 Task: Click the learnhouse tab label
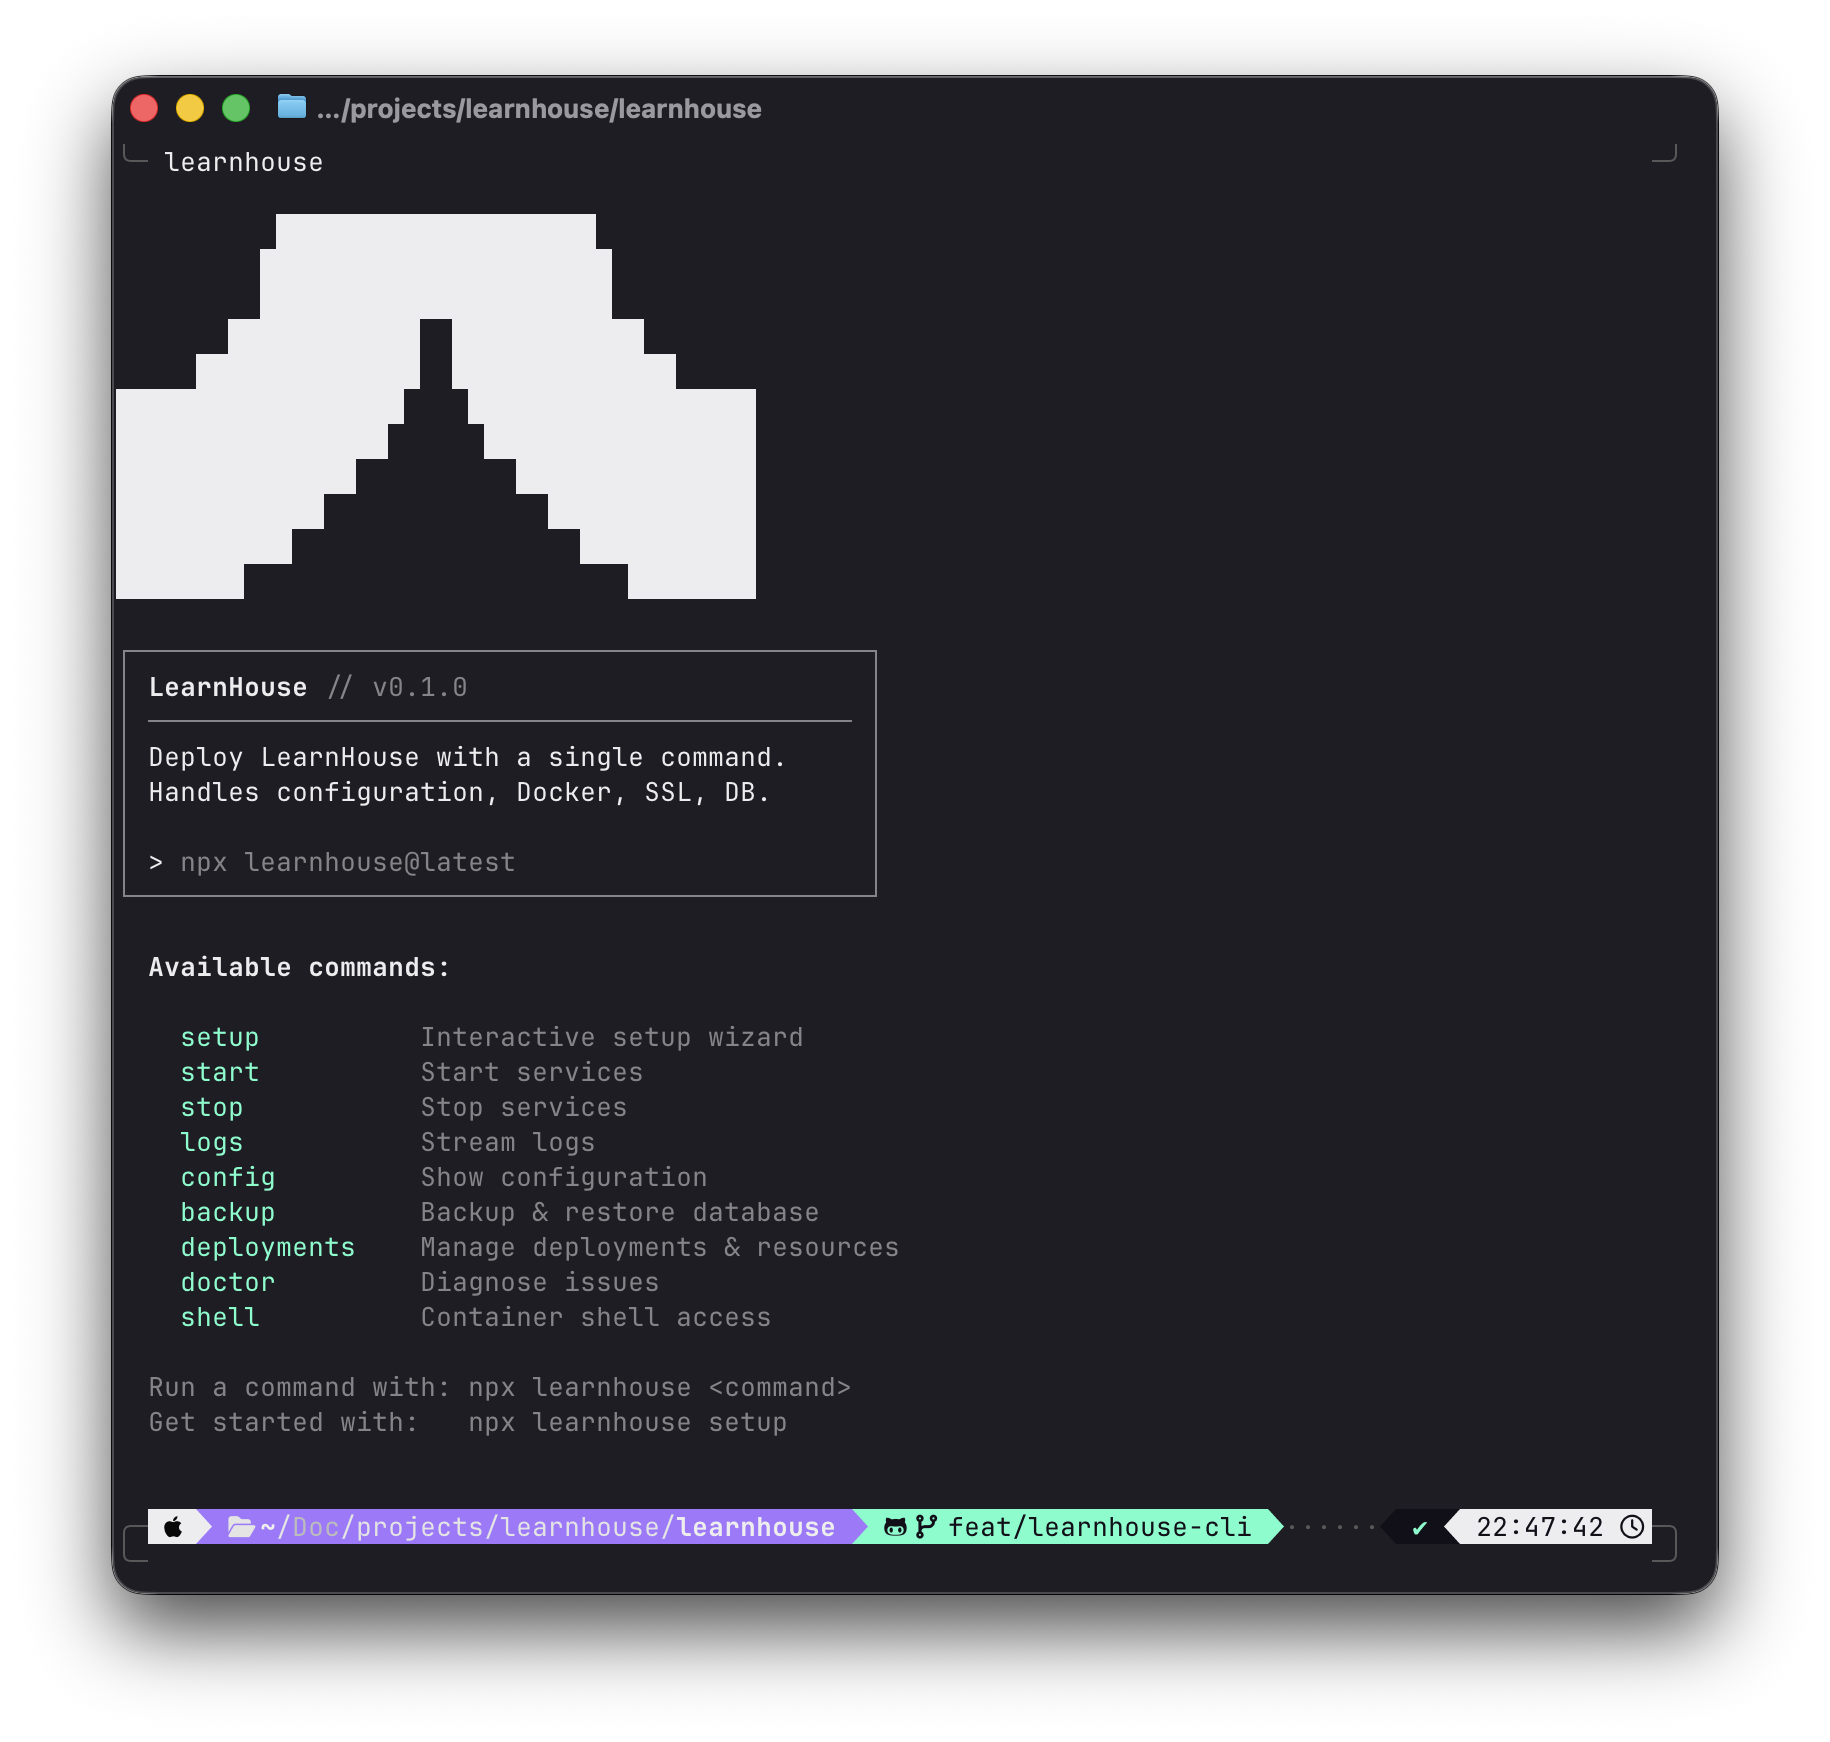pyautogui.click(x=244, y=163)
